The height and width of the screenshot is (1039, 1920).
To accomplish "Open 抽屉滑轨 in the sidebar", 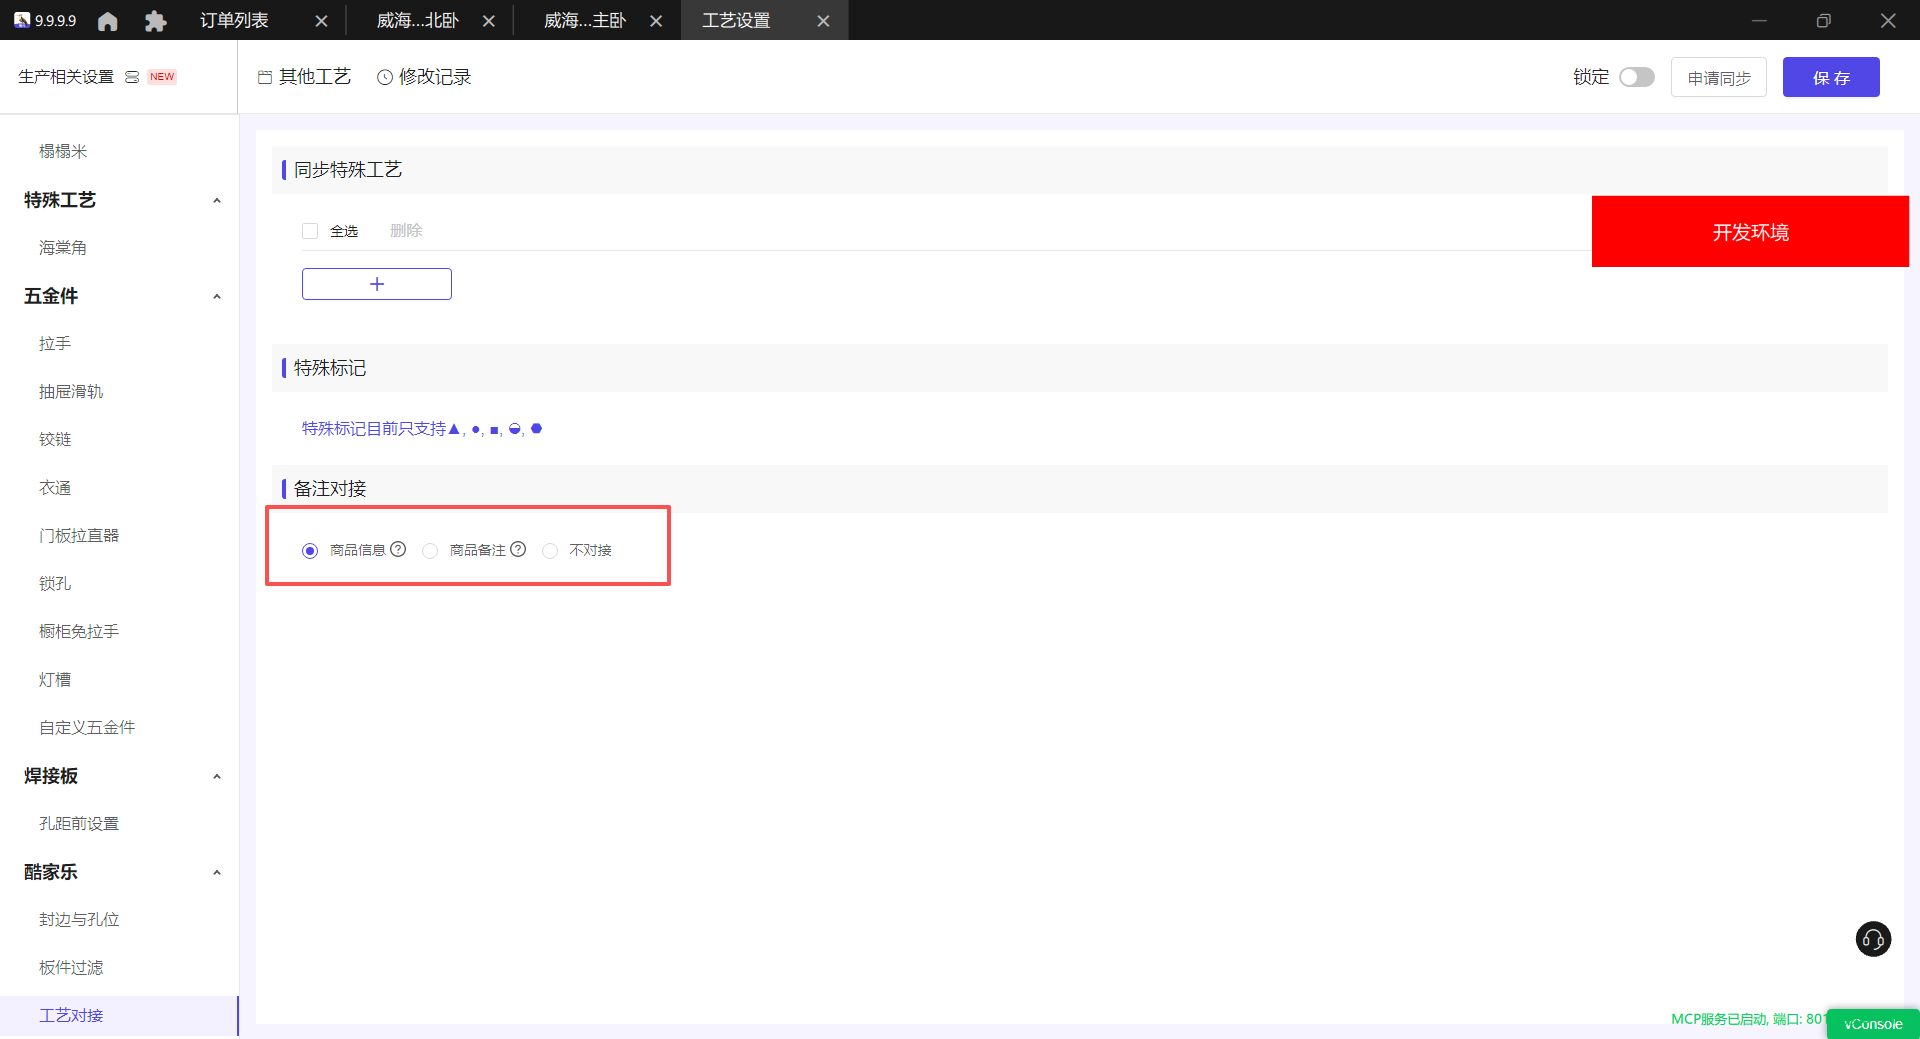I will click(71, 392).
